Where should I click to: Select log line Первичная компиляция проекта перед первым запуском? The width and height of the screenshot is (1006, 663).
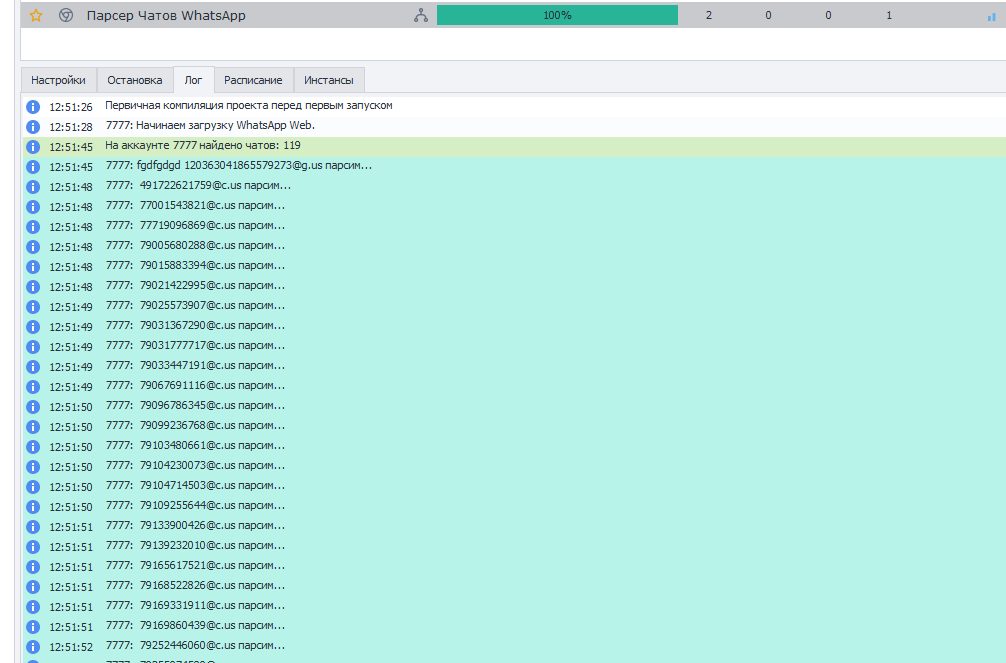(x=513, y=107)
